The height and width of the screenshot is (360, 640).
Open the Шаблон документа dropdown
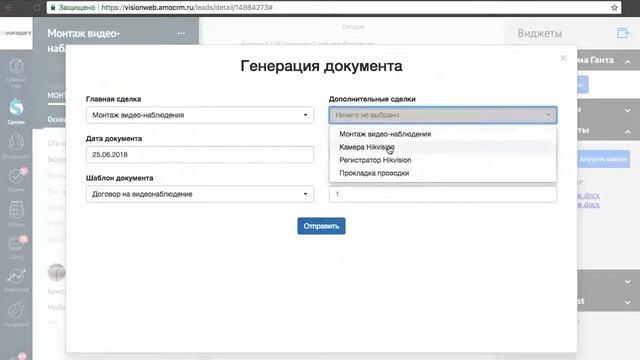[x=200, y=194]
